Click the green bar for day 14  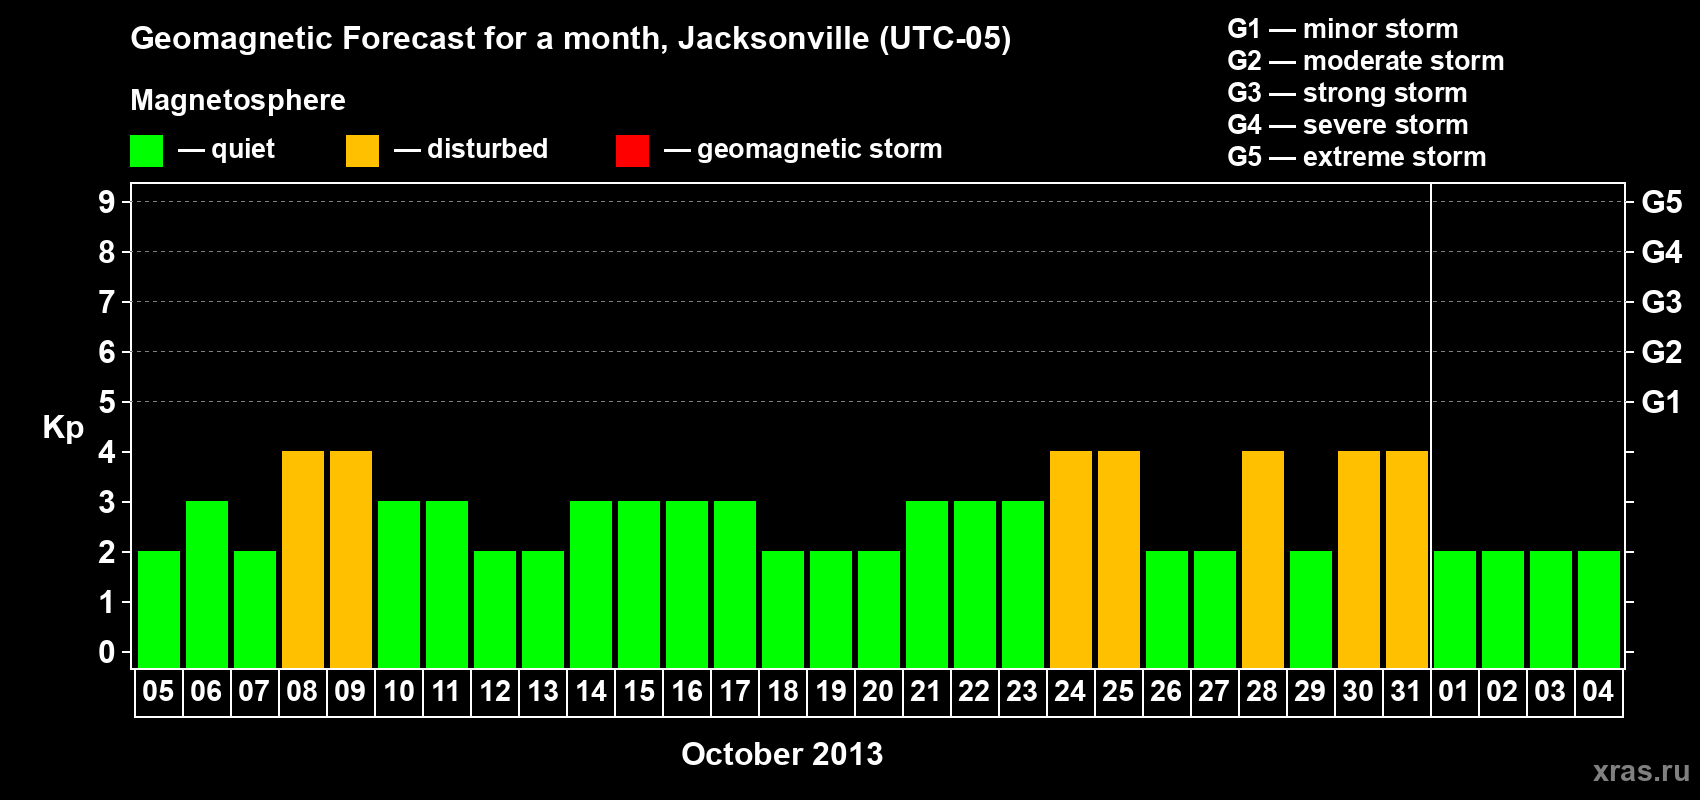tap(591, 584)
